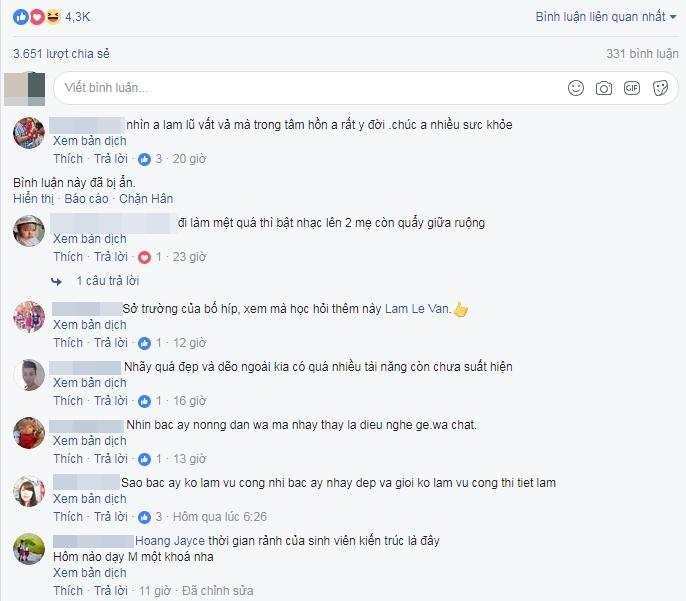Open the sticker picker icon
Screen dimensions: 686x601
[x=660, y=88]
